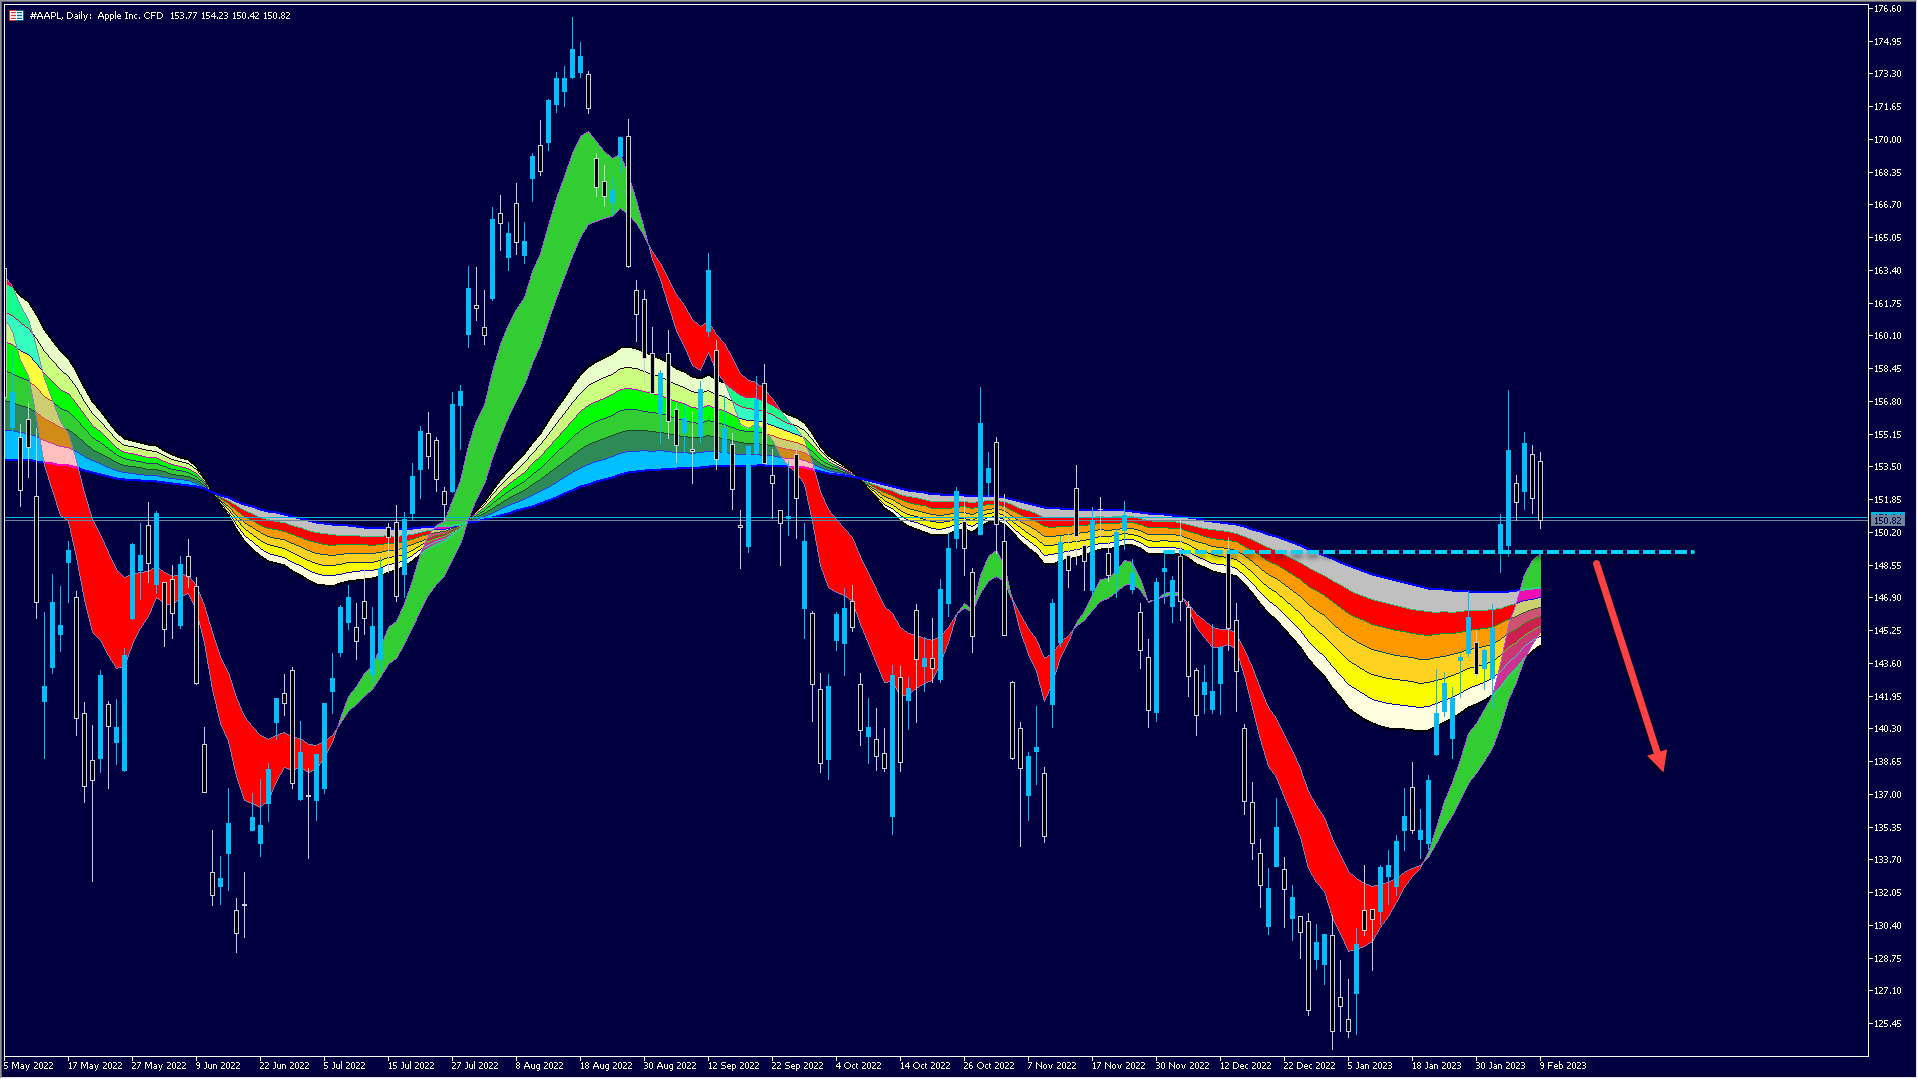Click the 163.40 price scale label
The width and height of the screenshot is (1918, 1079).
[x=1888, y=271]
